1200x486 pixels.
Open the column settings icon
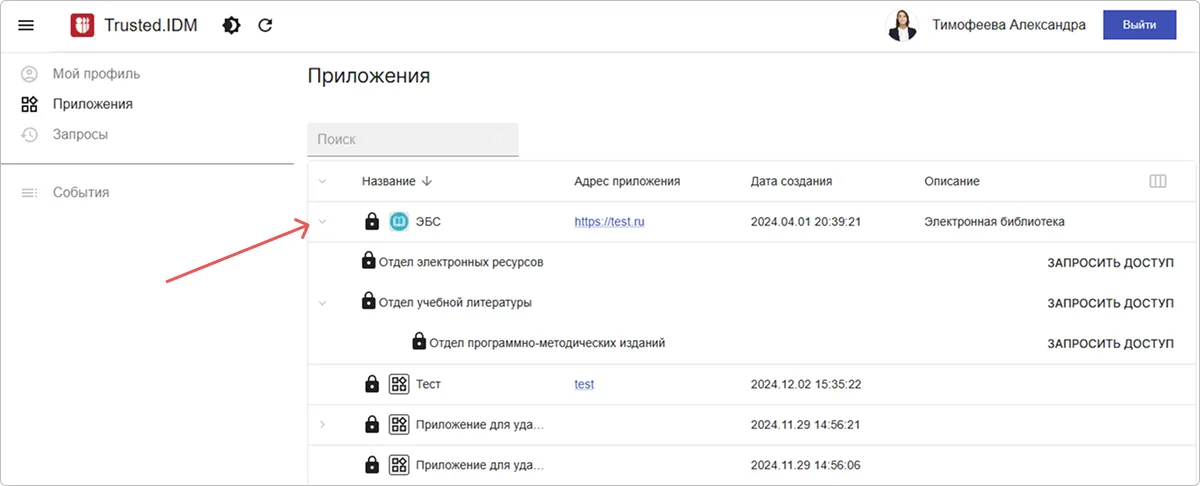[x=1158, y=181]
